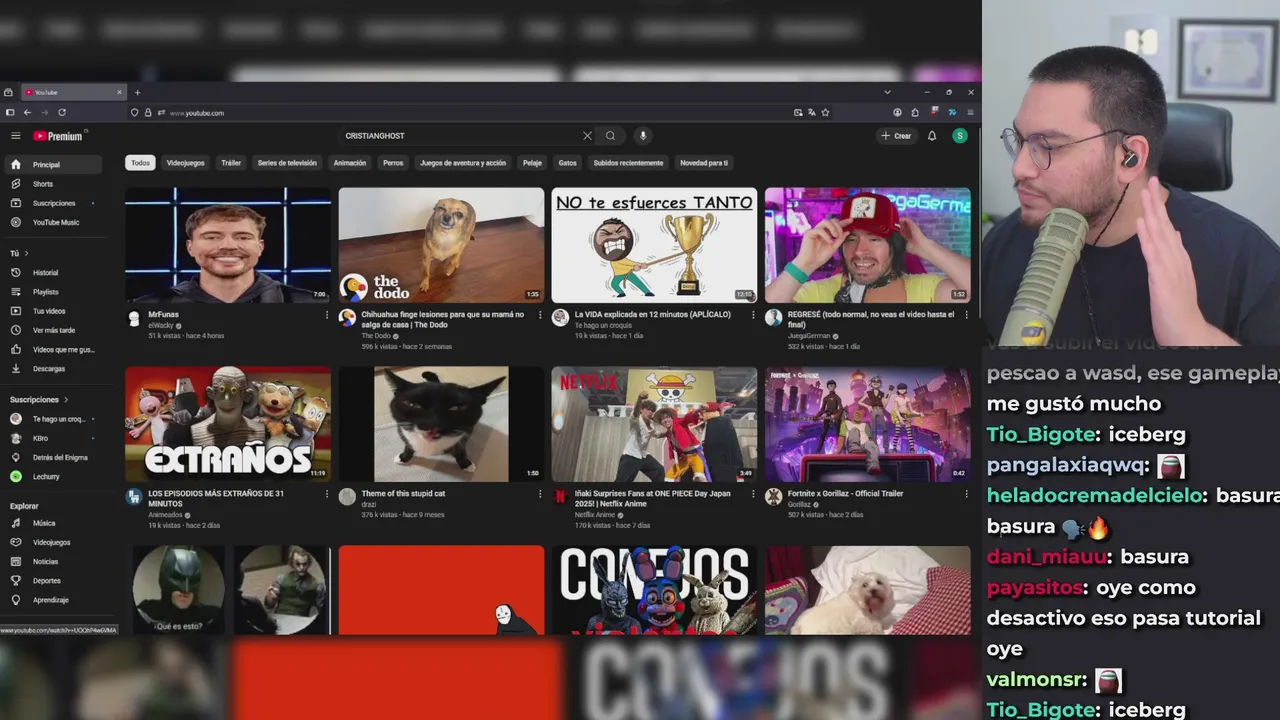Go back with browser back arrow

coord(27,113)
